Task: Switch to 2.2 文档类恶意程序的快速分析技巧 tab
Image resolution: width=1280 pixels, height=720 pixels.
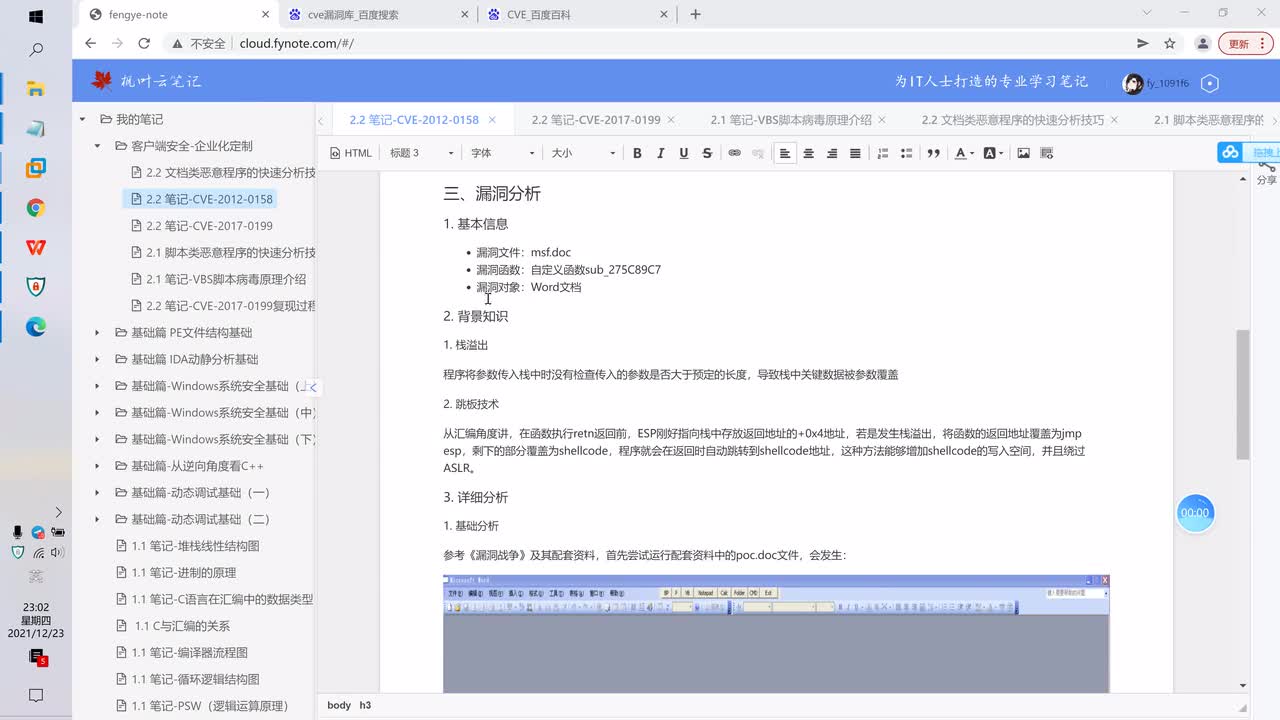Action: pos(1013,120)
